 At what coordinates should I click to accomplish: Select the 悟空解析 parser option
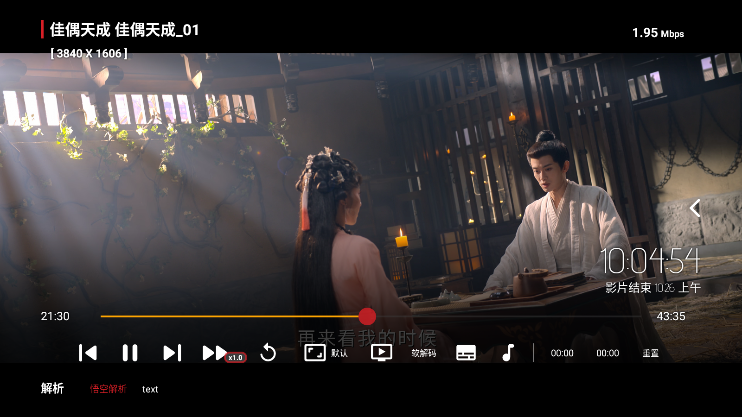(108, 389)
